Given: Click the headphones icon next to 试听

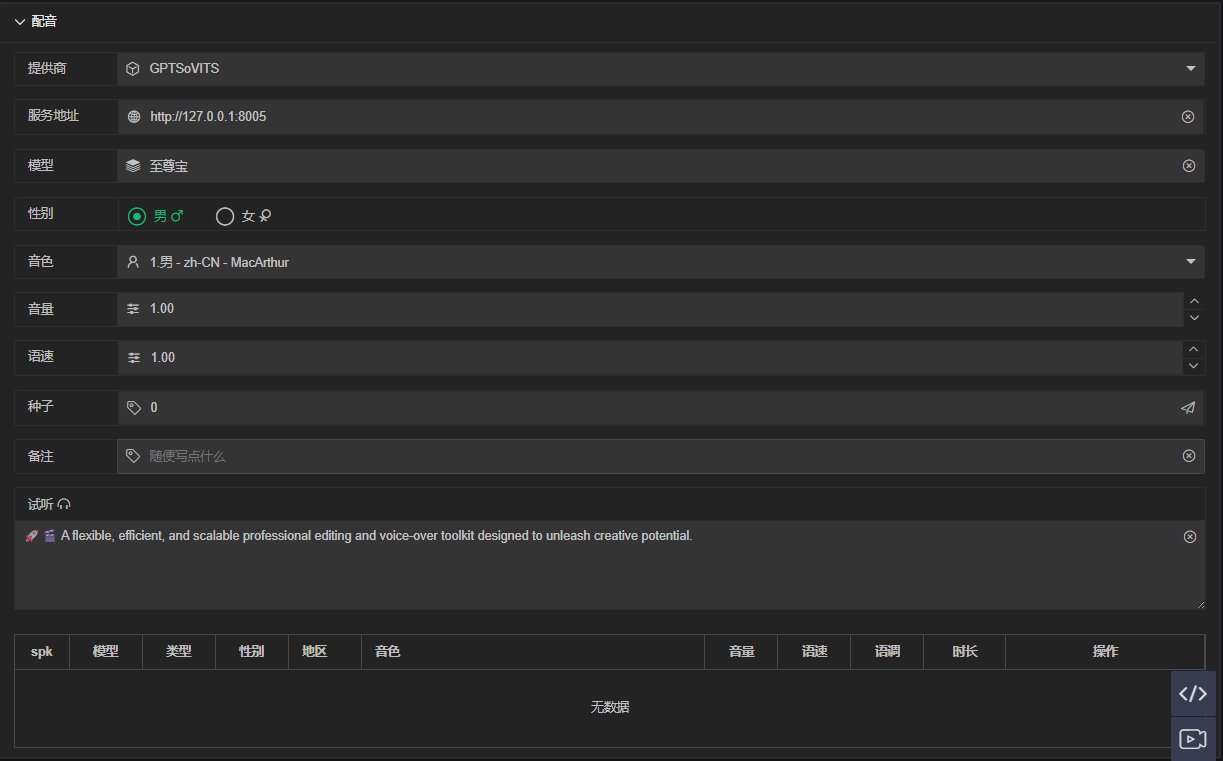Looking at the screenshot, I should (64, 504).
